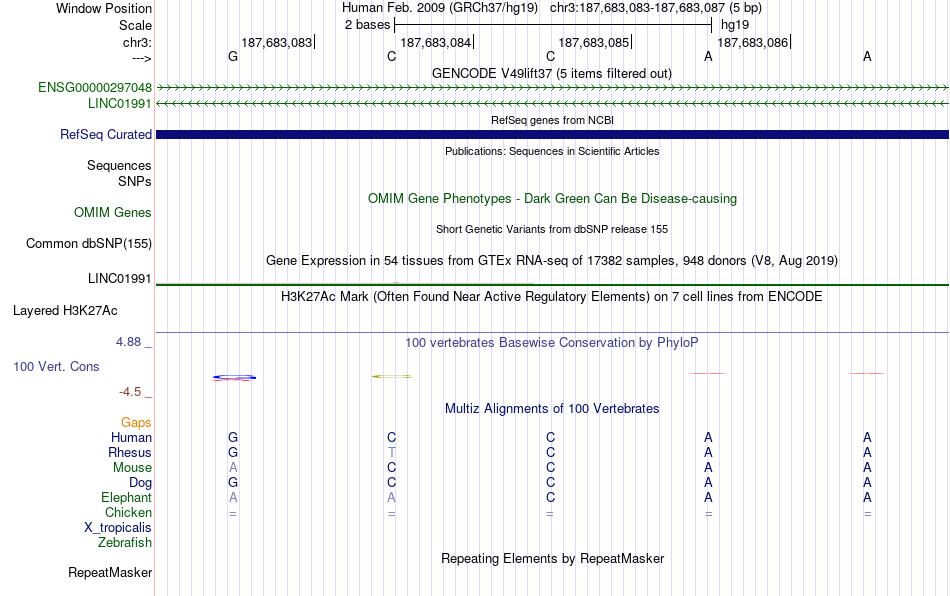The image size is (950, 596).
Task: Click the X_tropicalis alignment row label
Action: [118, 528]
